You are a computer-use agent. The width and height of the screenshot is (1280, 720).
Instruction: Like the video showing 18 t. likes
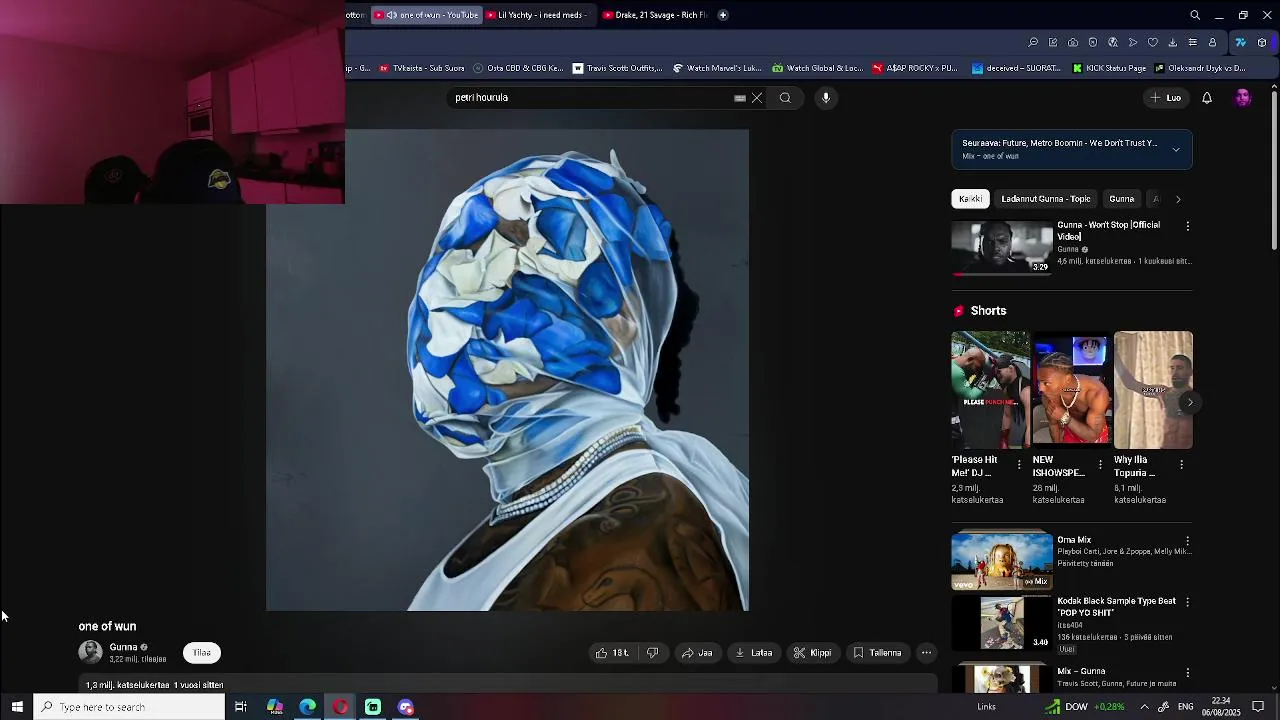pyautogui.click(x=612, y=653)
